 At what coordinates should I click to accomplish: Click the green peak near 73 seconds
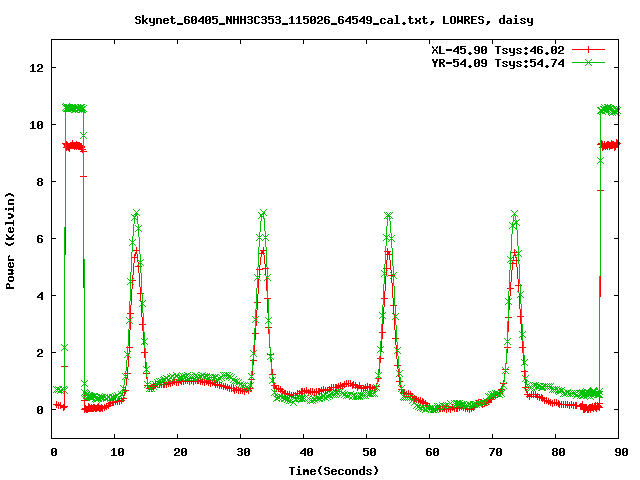coord(514,214)
